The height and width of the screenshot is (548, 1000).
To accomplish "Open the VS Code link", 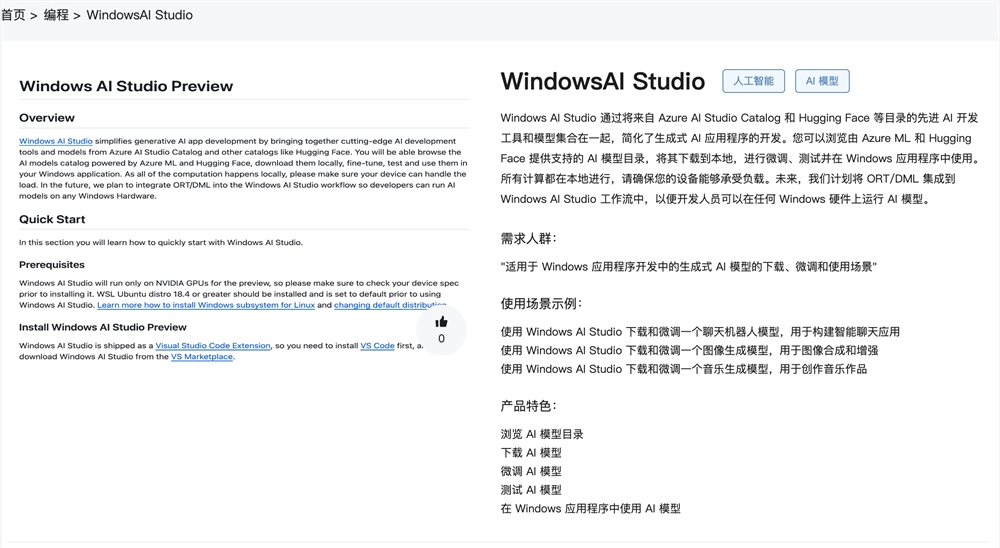I will click(x=378, y=346).
